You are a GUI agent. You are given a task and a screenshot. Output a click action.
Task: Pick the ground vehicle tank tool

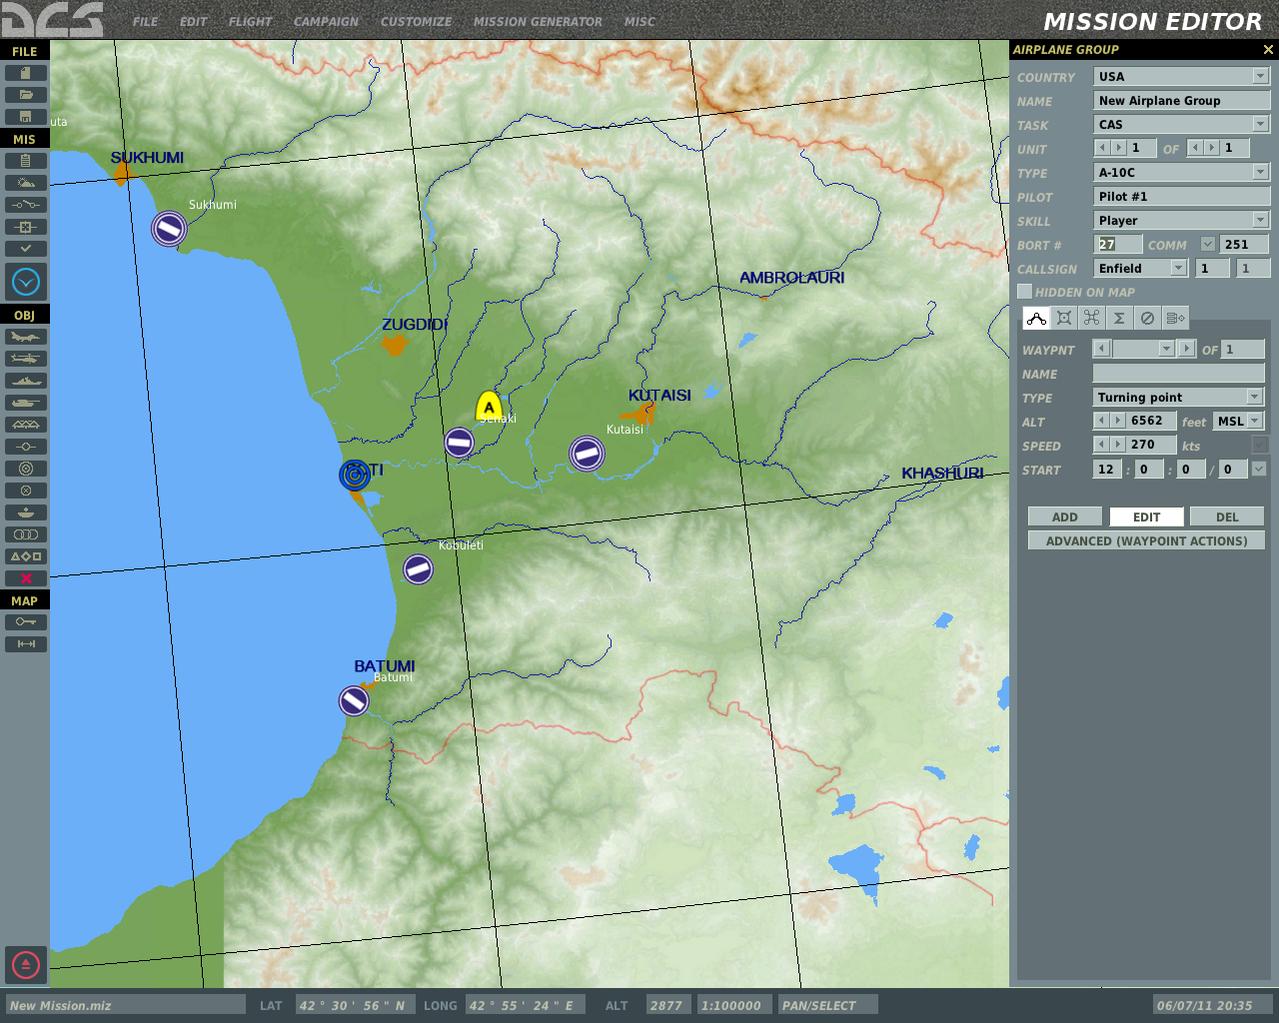coord(25,403)
